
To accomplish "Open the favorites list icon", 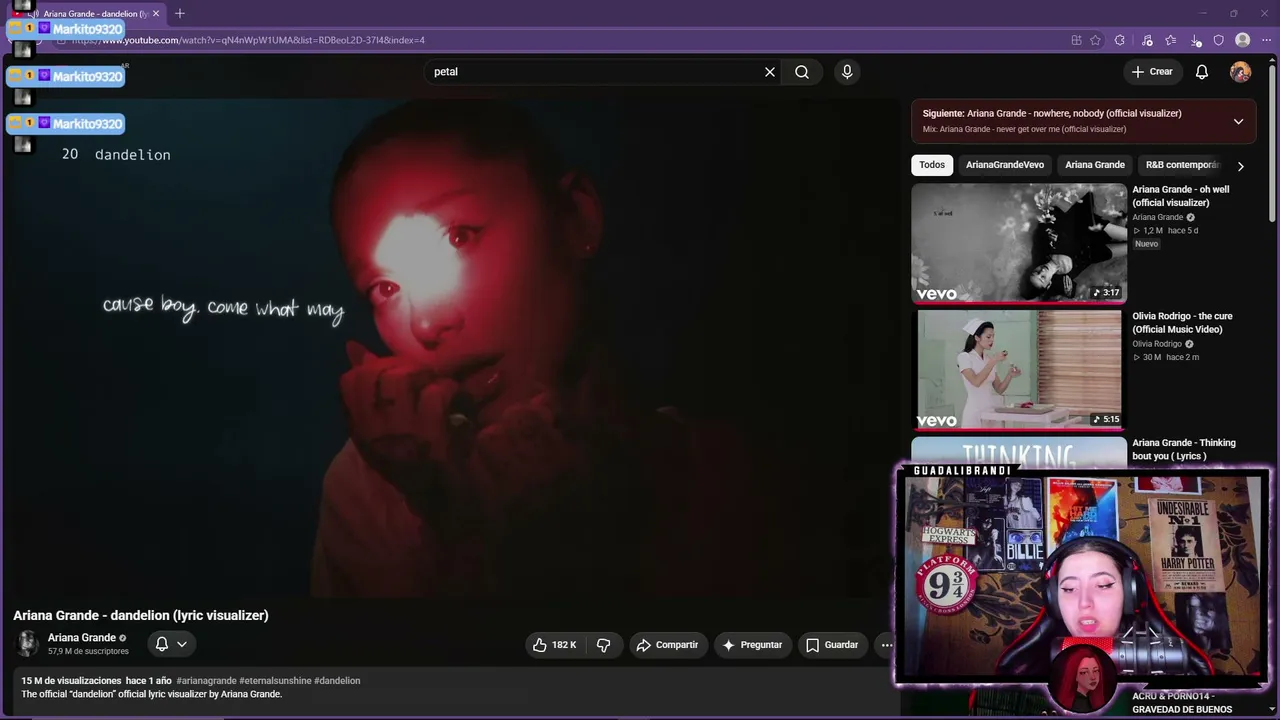I will 1171,40.
